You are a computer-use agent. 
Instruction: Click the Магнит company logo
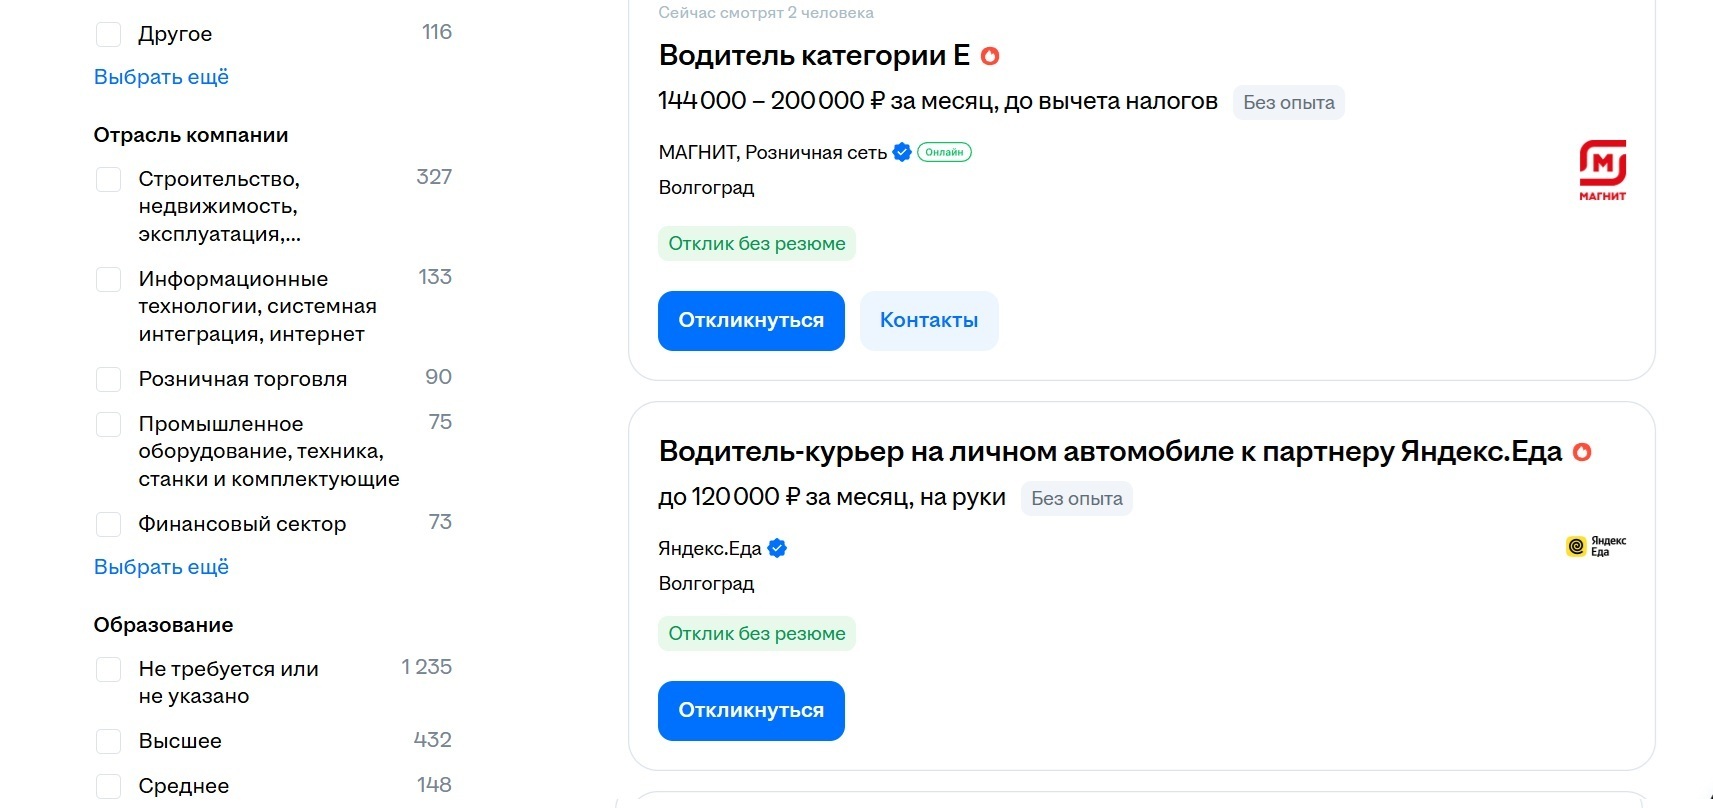(1600, 168)
